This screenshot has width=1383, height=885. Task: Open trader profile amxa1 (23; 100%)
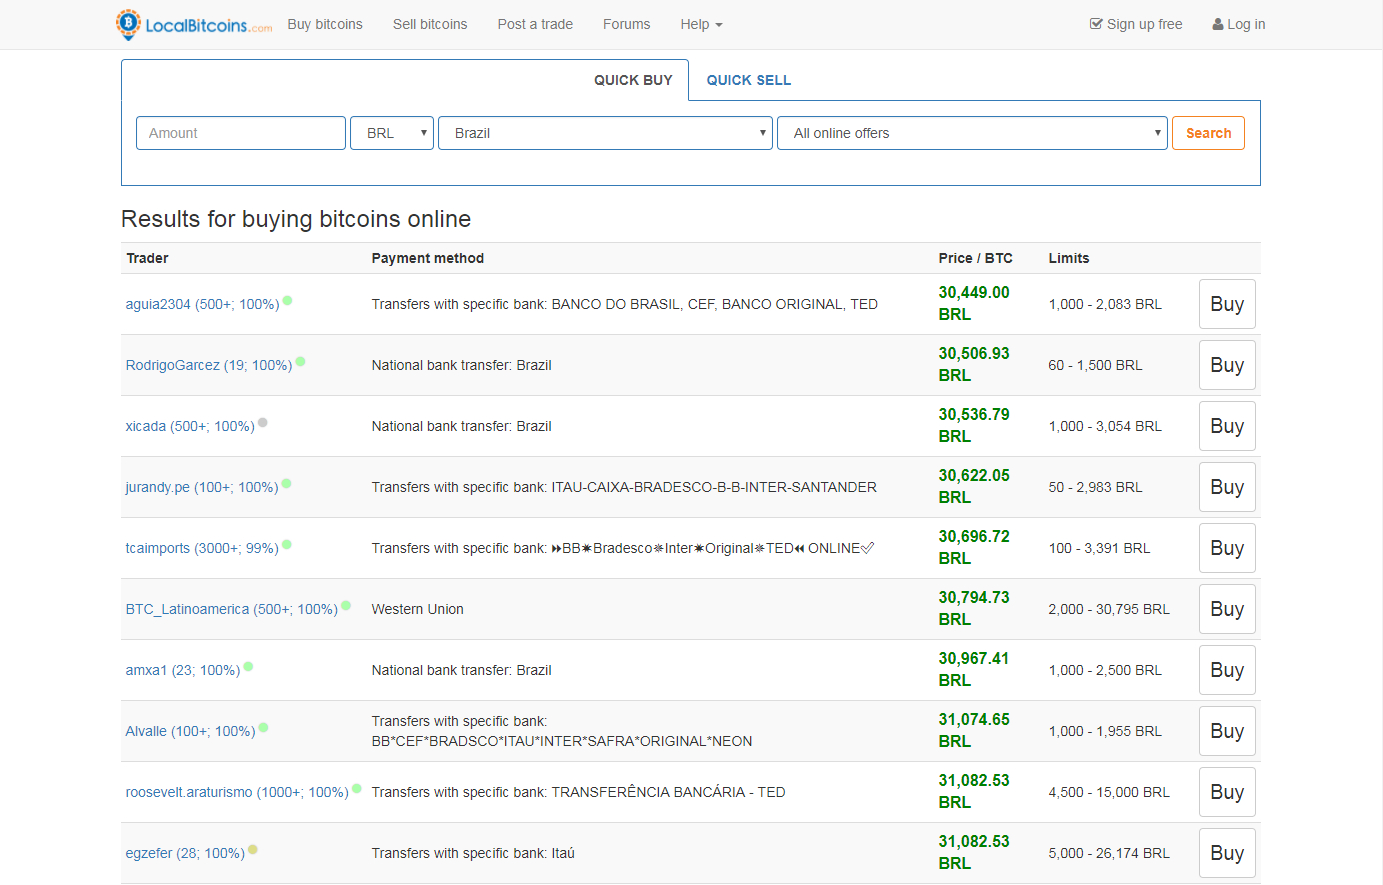click(183, 670)
